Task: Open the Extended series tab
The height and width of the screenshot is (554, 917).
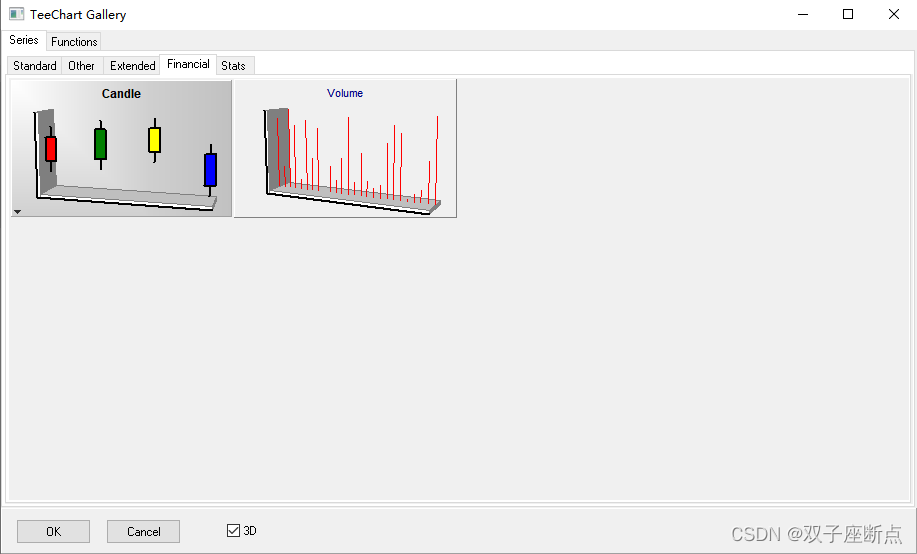Action: tap(132, 66)
